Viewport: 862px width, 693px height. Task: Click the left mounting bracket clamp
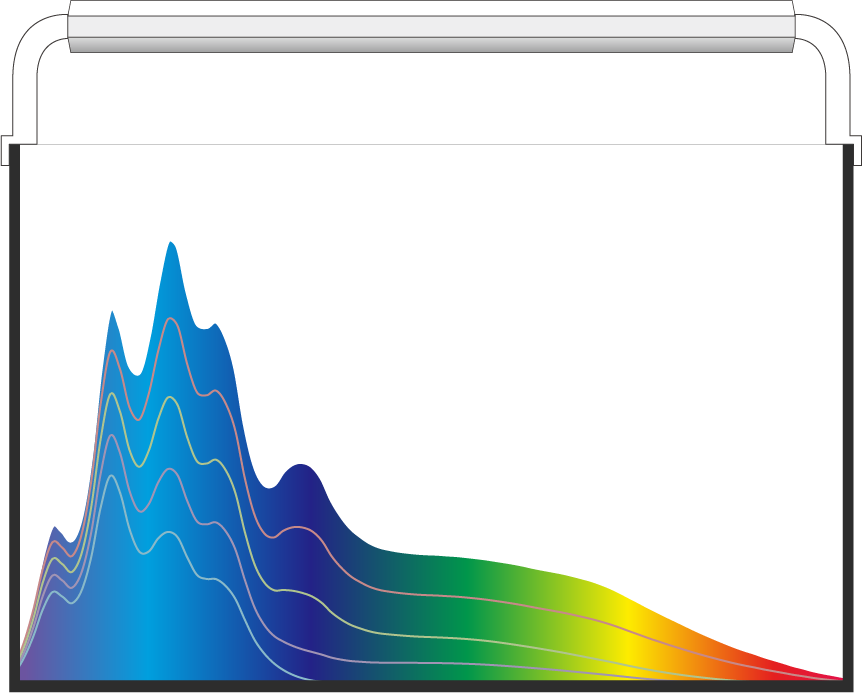5,150
